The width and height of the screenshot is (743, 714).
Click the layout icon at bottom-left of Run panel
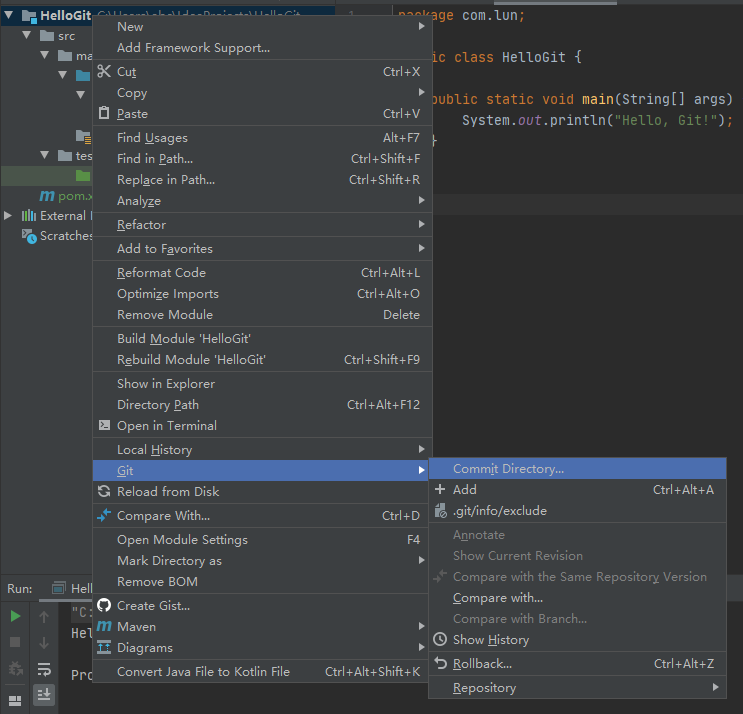(15, 701)
